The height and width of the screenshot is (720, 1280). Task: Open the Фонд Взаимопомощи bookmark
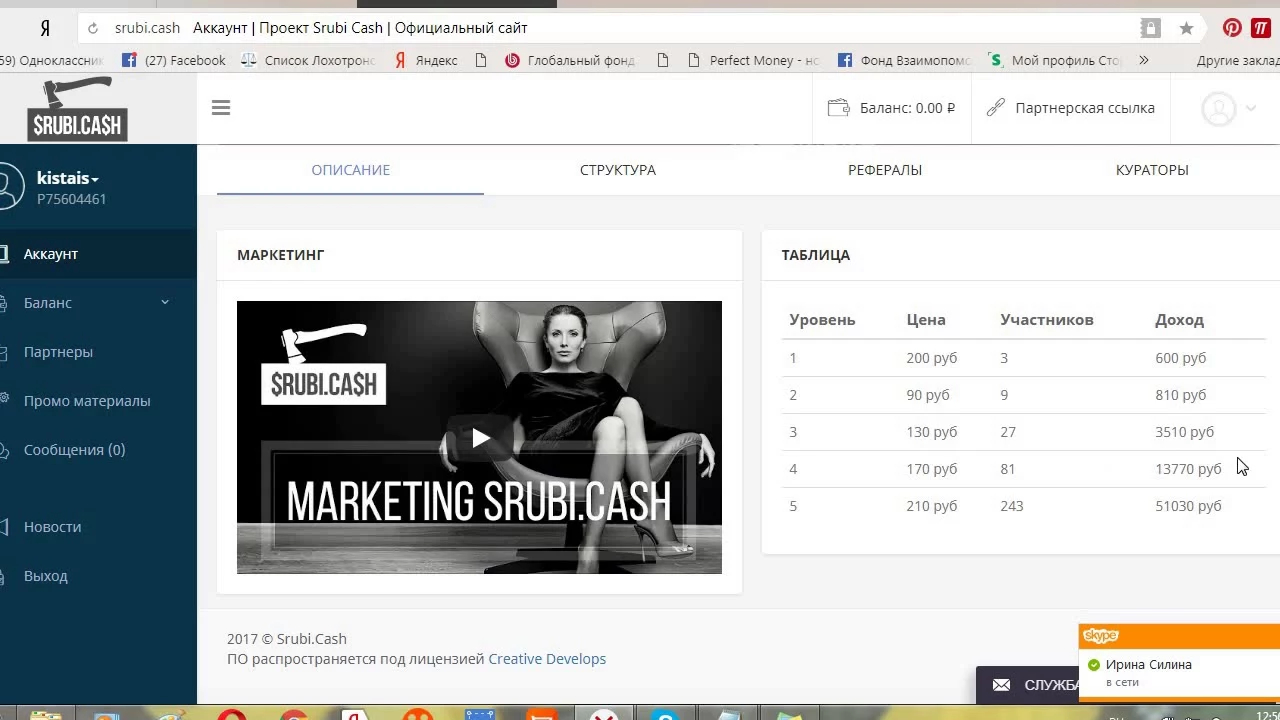(904, 60)
